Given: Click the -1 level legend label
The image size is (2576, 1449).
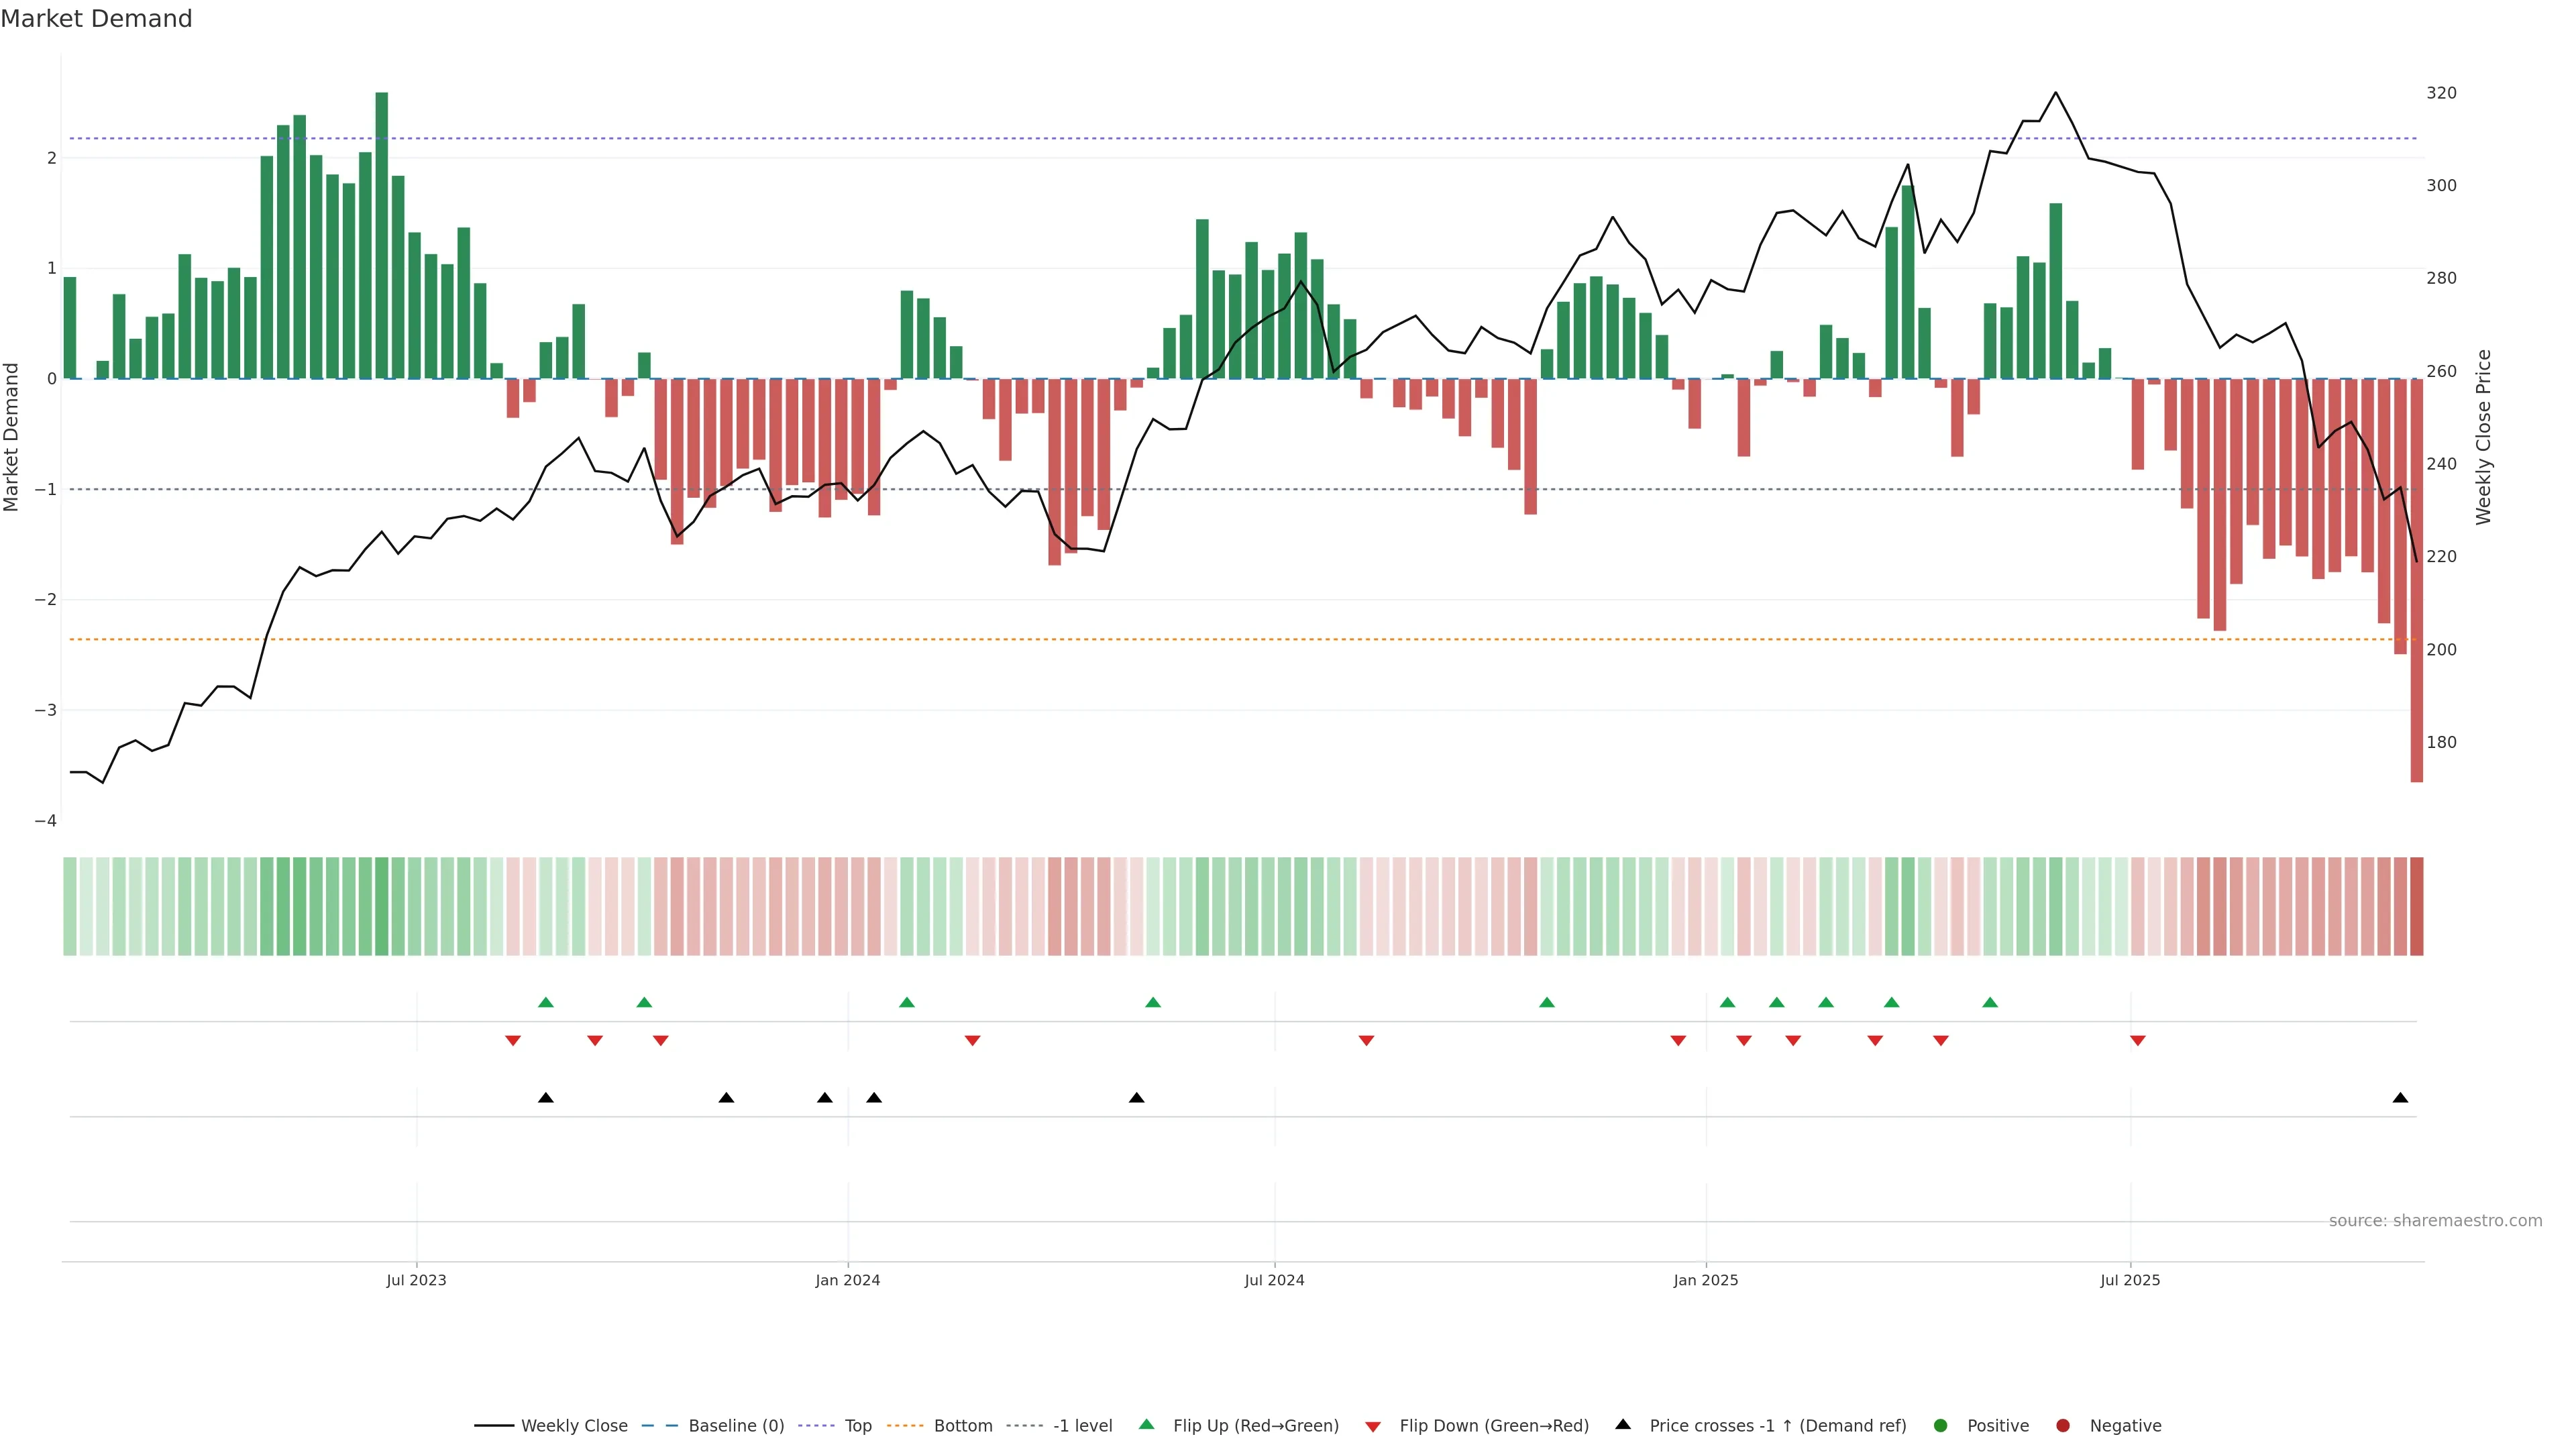Looking at the screenshot, I should [x=1082, y=1426].
